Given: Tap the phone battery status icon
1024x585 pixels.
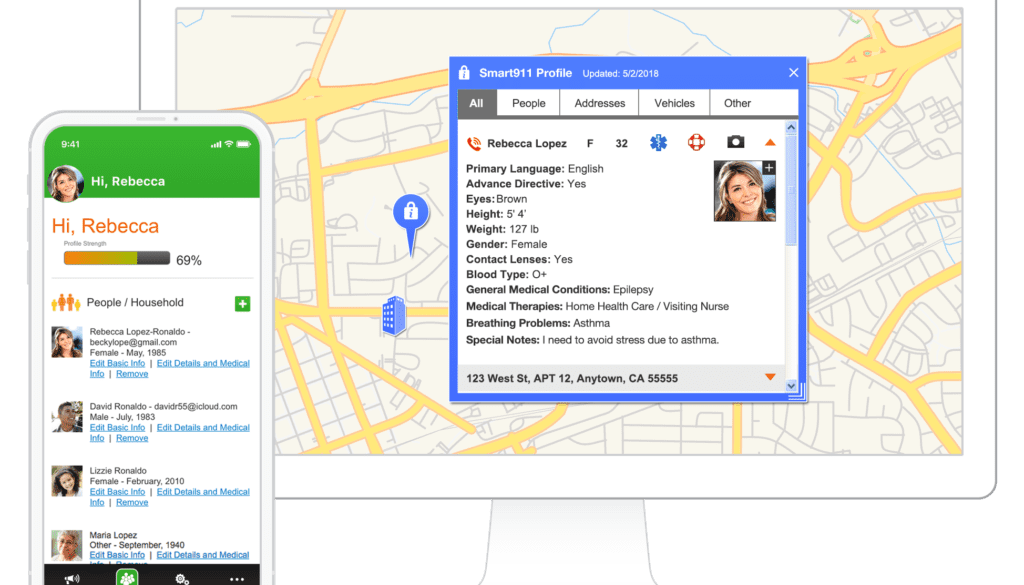Looking at the screenshot, I should [244, 144].
